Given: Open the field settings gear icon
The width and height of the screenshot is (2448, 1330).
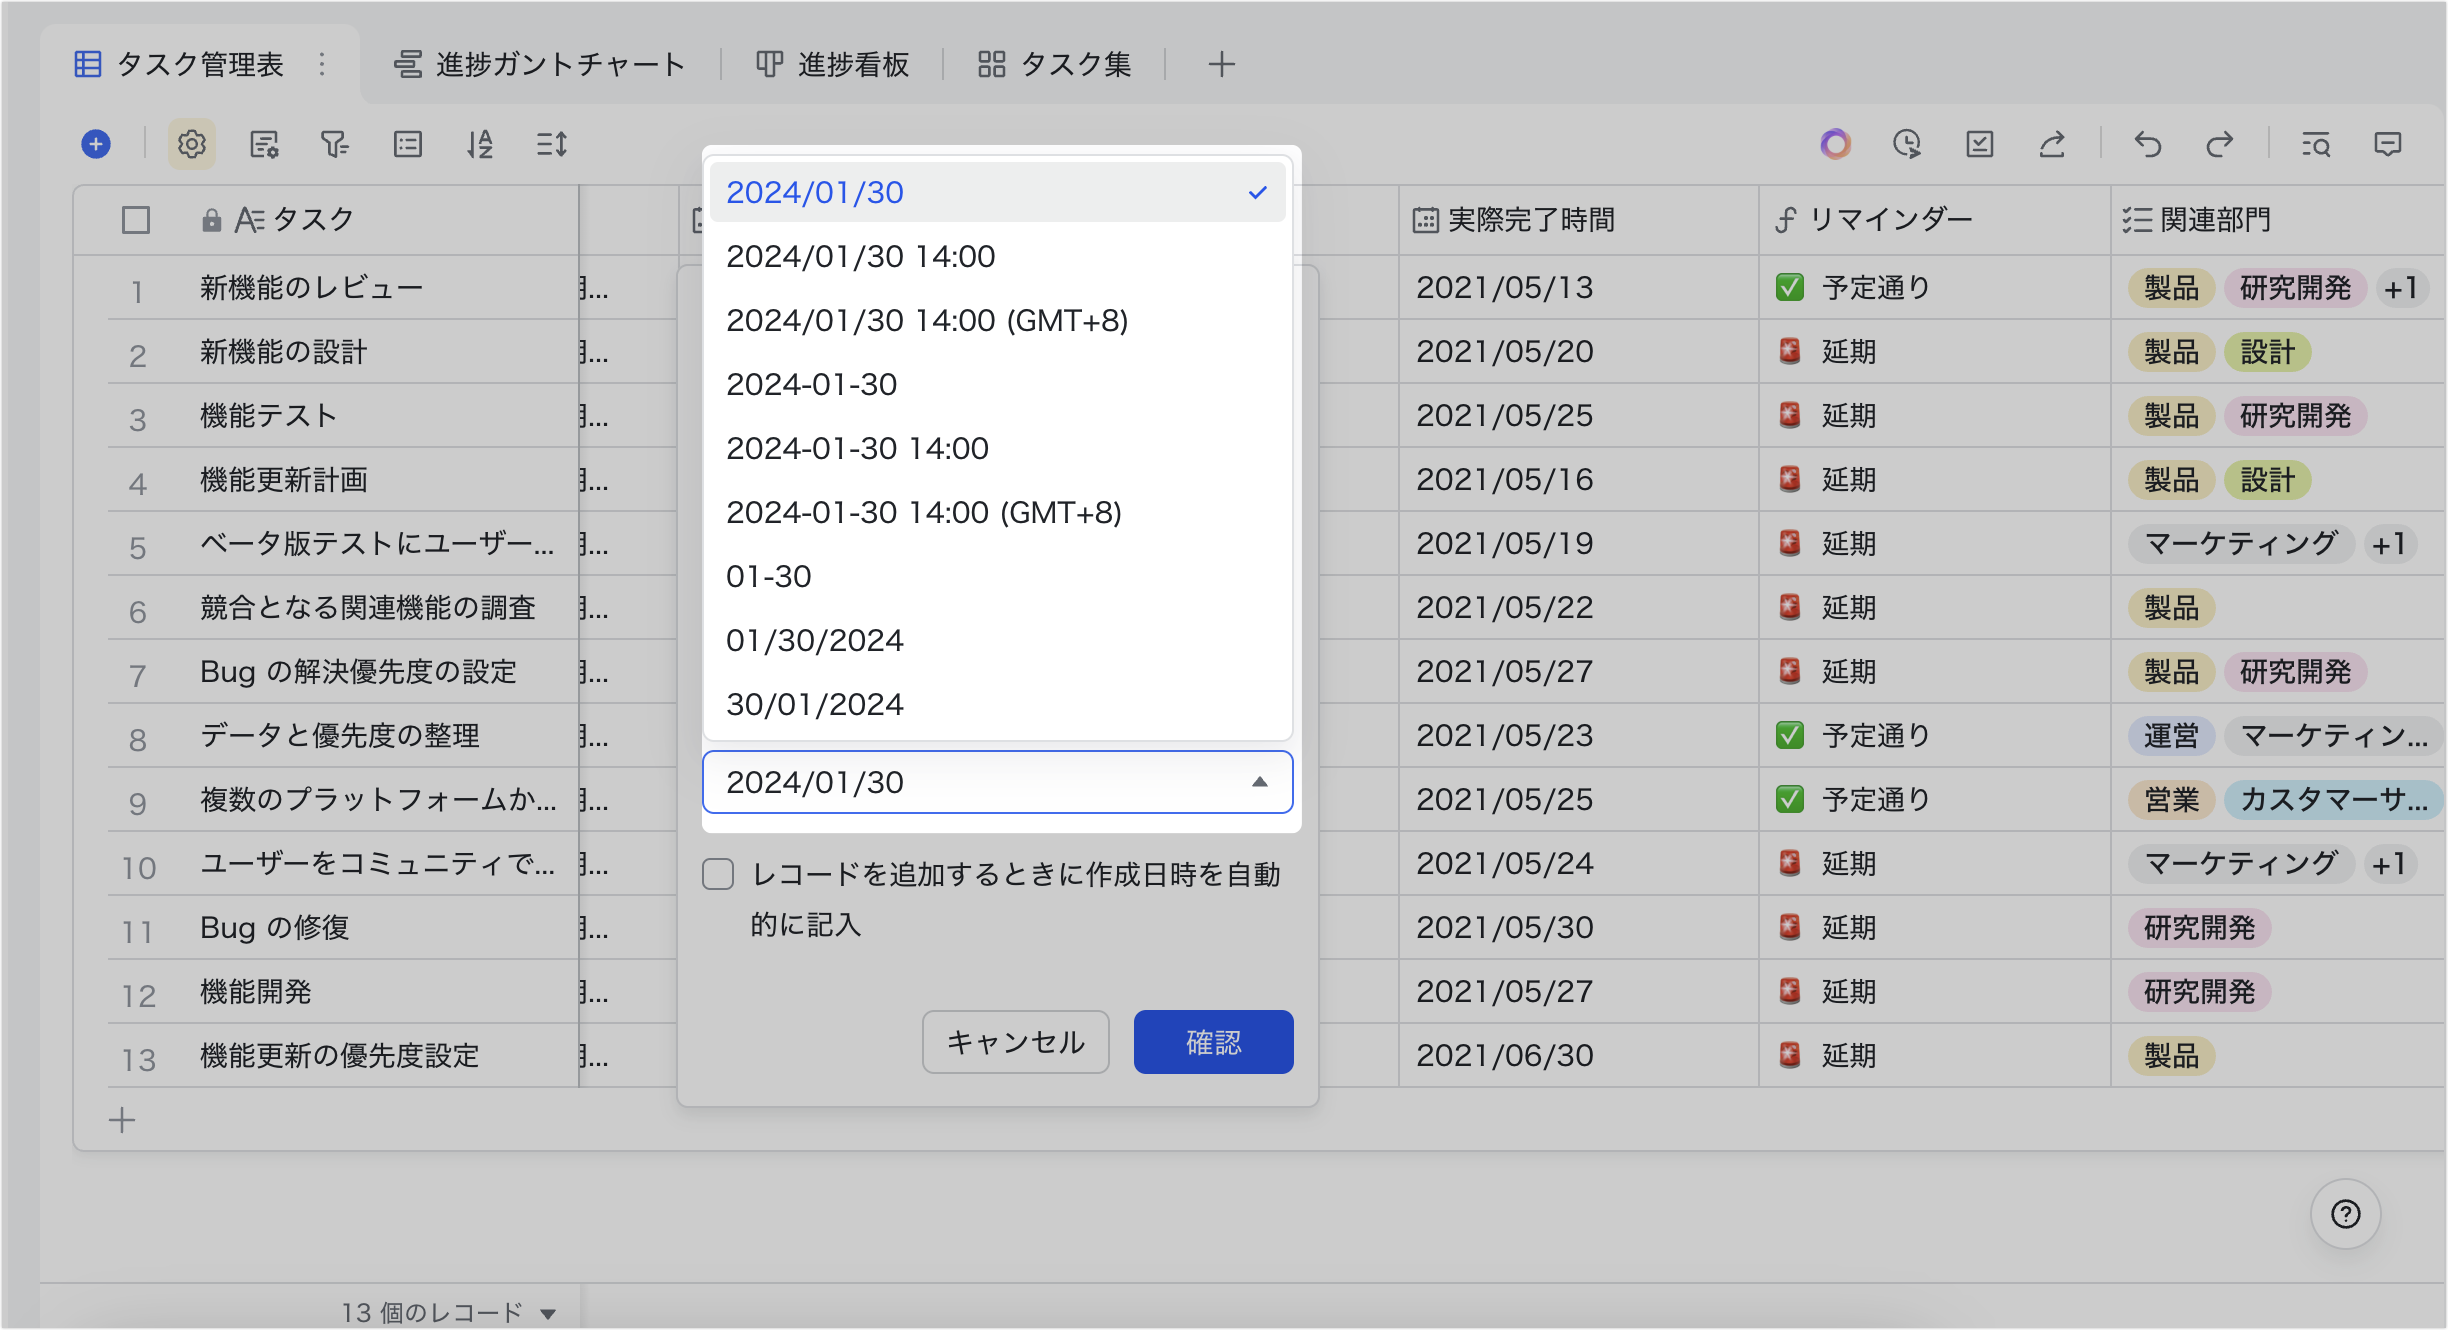Looking at the screenshot, I should click(x=192, y=144).
